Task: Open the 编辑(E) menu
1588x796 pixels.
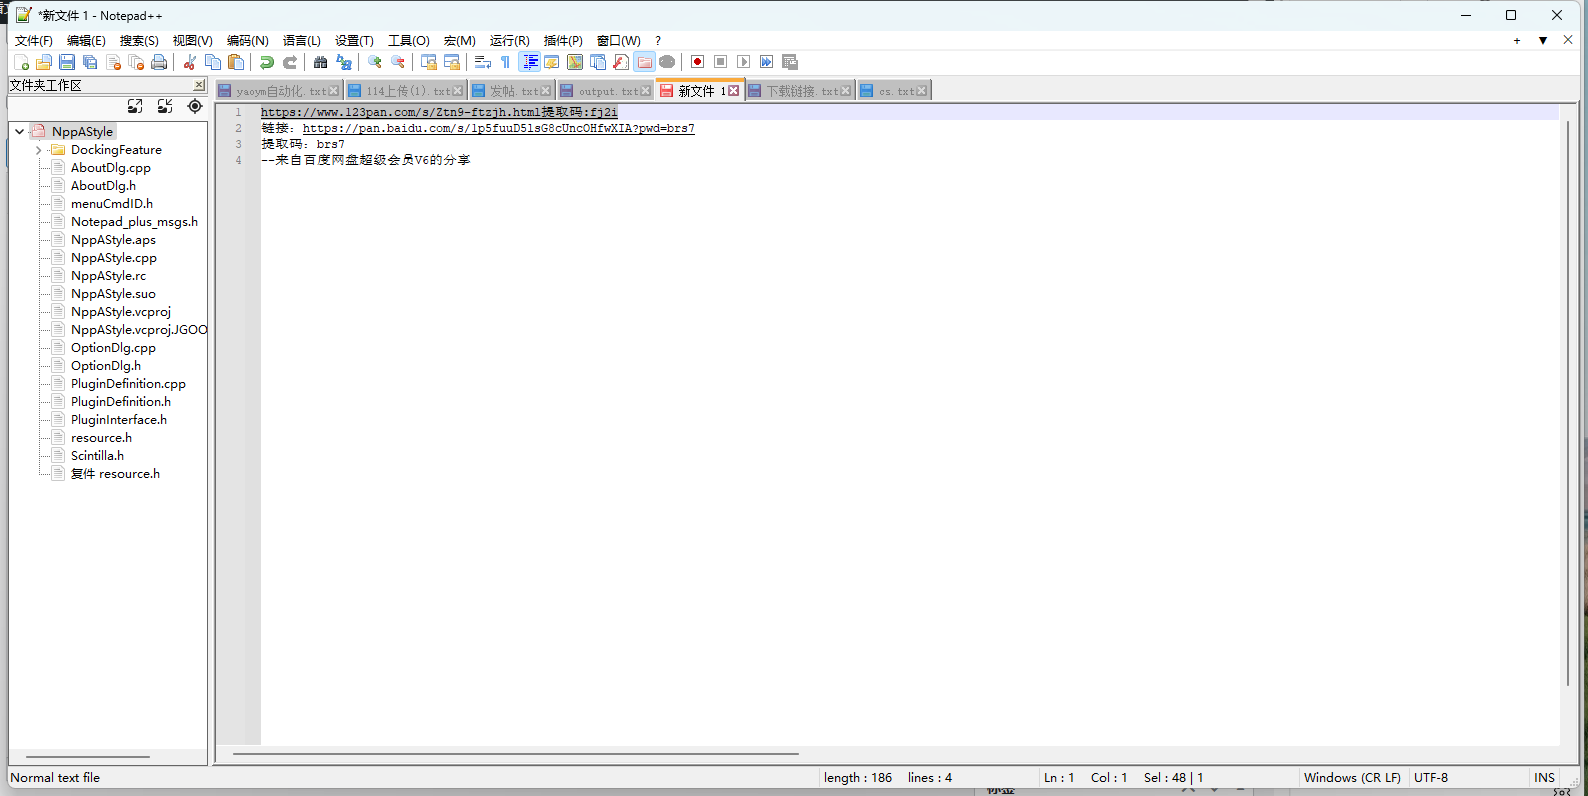Action: click(86, 41)
